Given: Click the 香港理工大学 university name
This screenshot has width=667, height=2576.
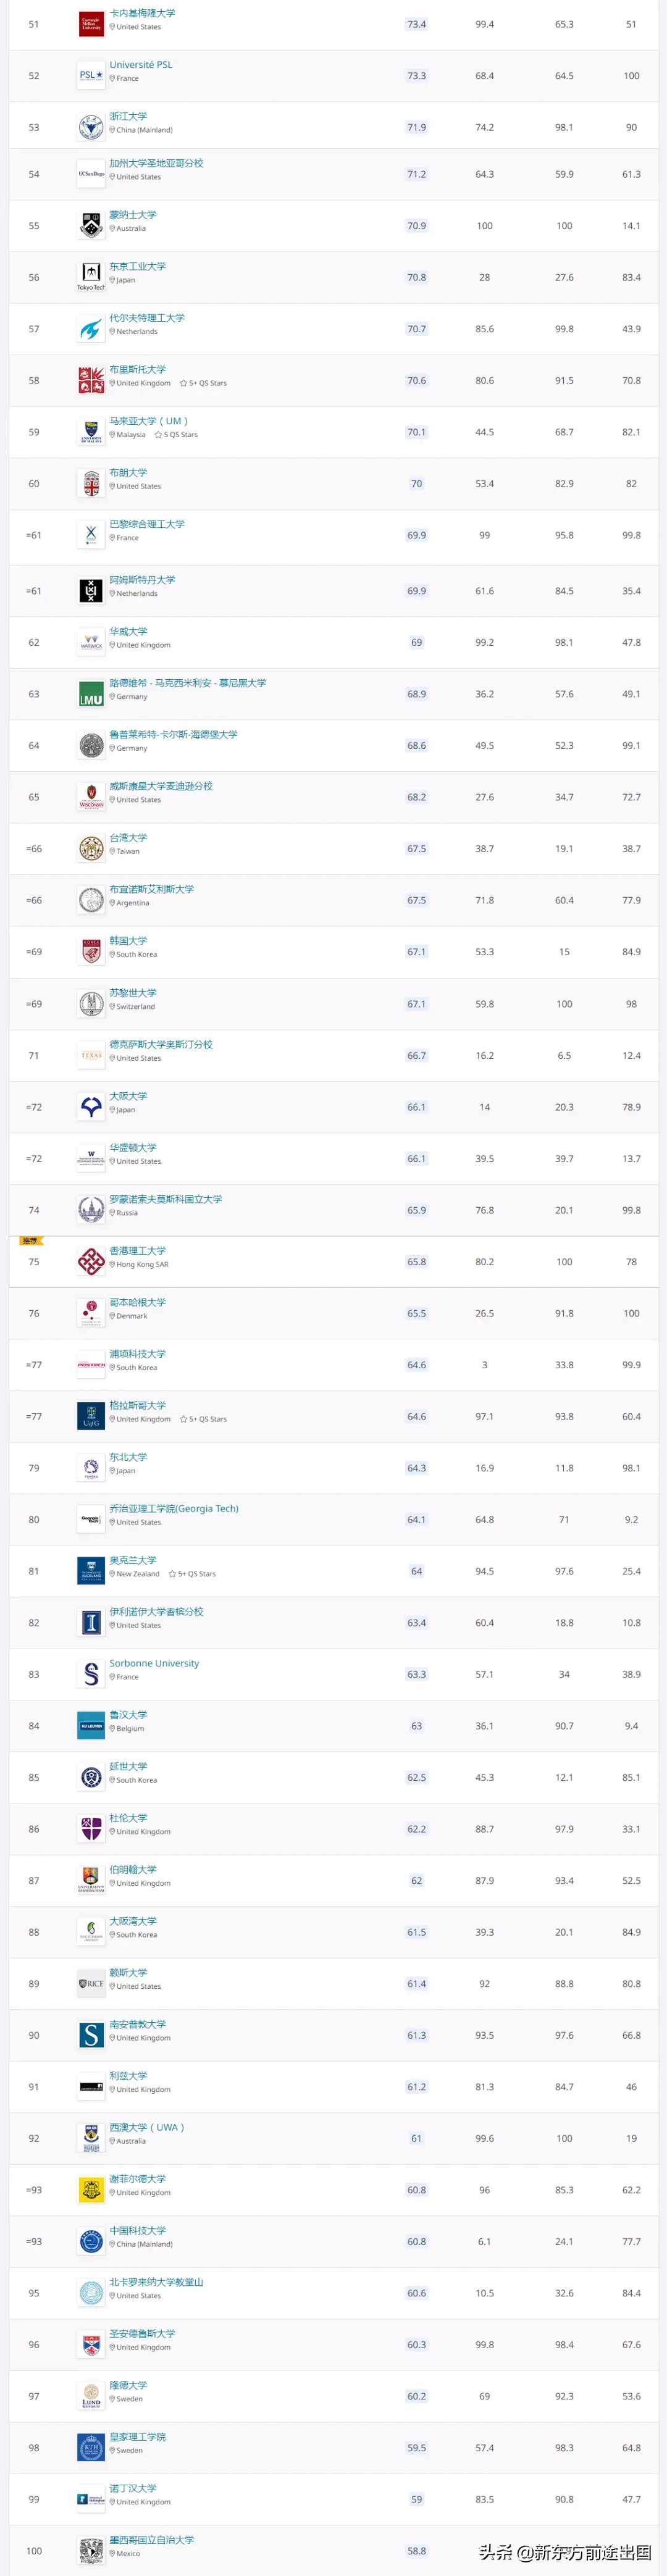Looking at the screenshot, I should pyautogui.click(x=138, y=1251).
